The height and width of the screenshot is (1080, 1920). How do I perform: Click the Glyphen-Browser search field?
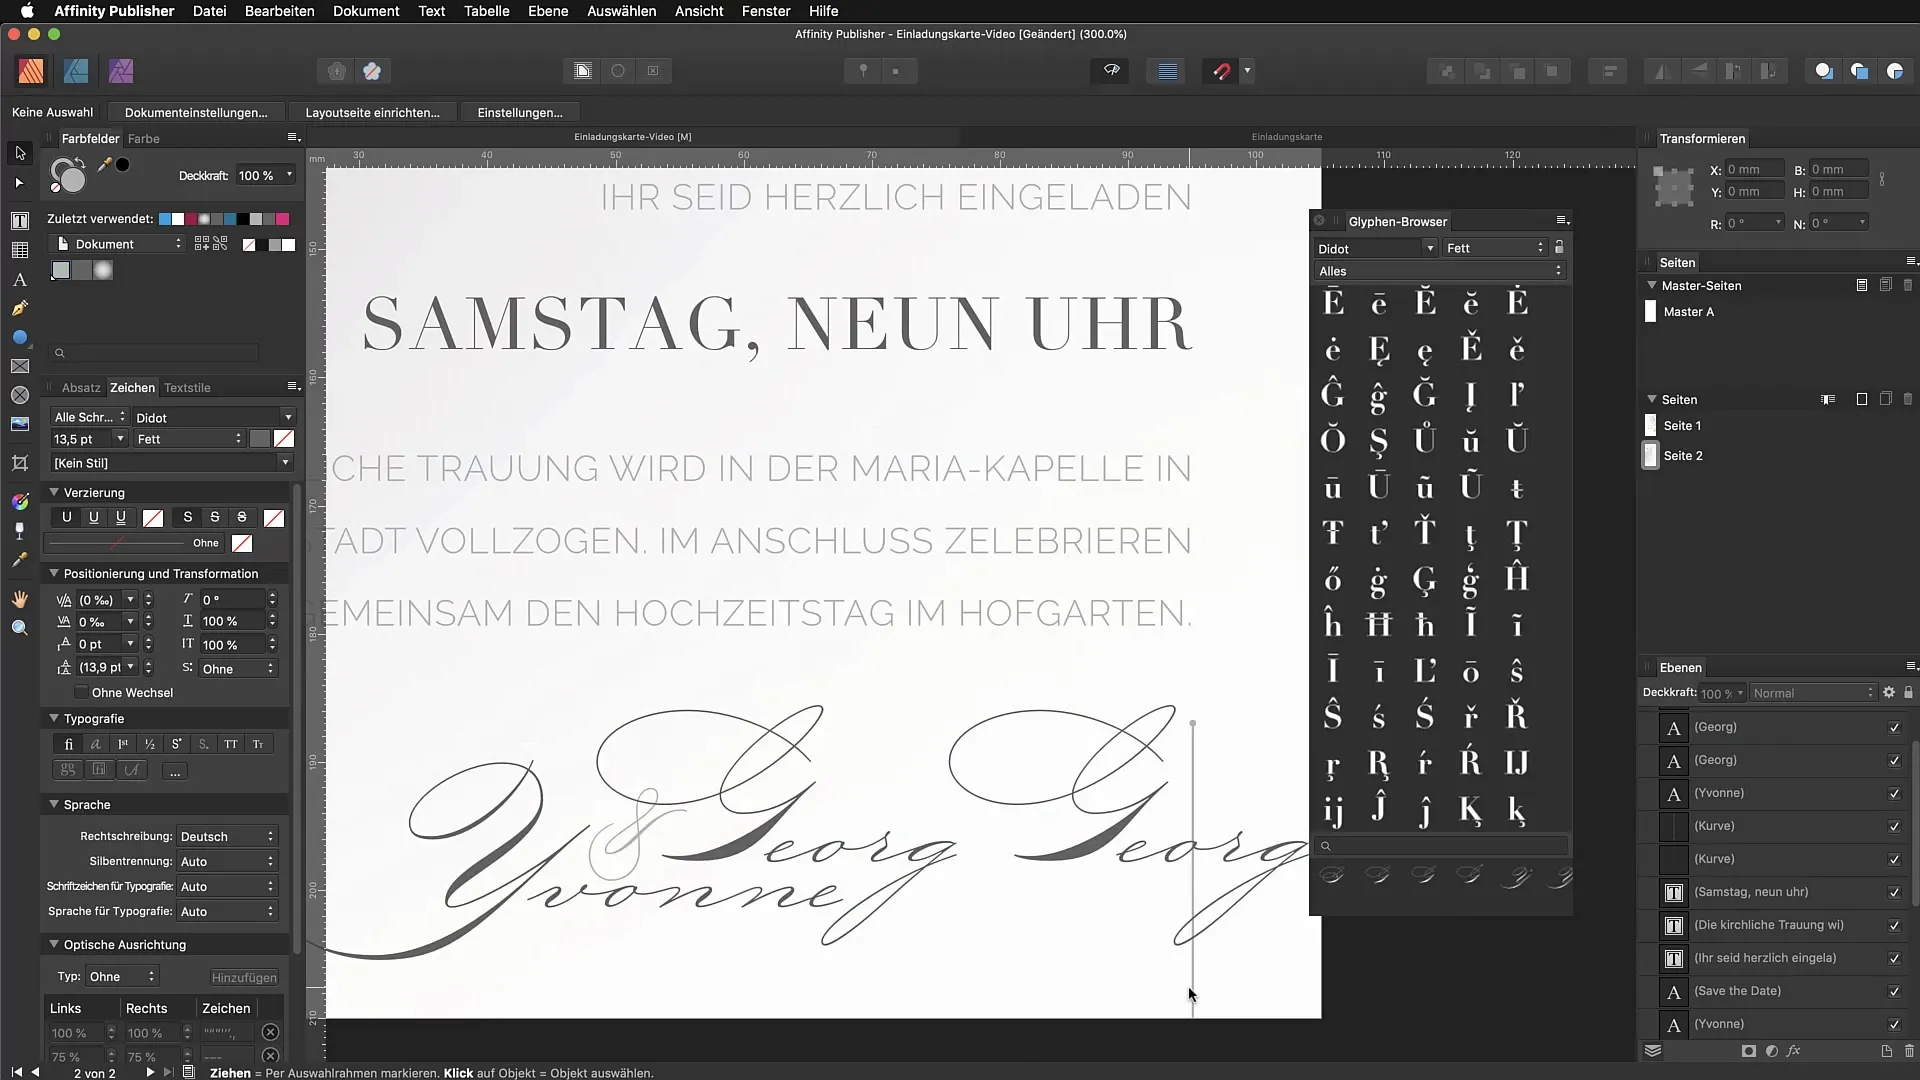pyautogui.click(x=1440, y=846)
